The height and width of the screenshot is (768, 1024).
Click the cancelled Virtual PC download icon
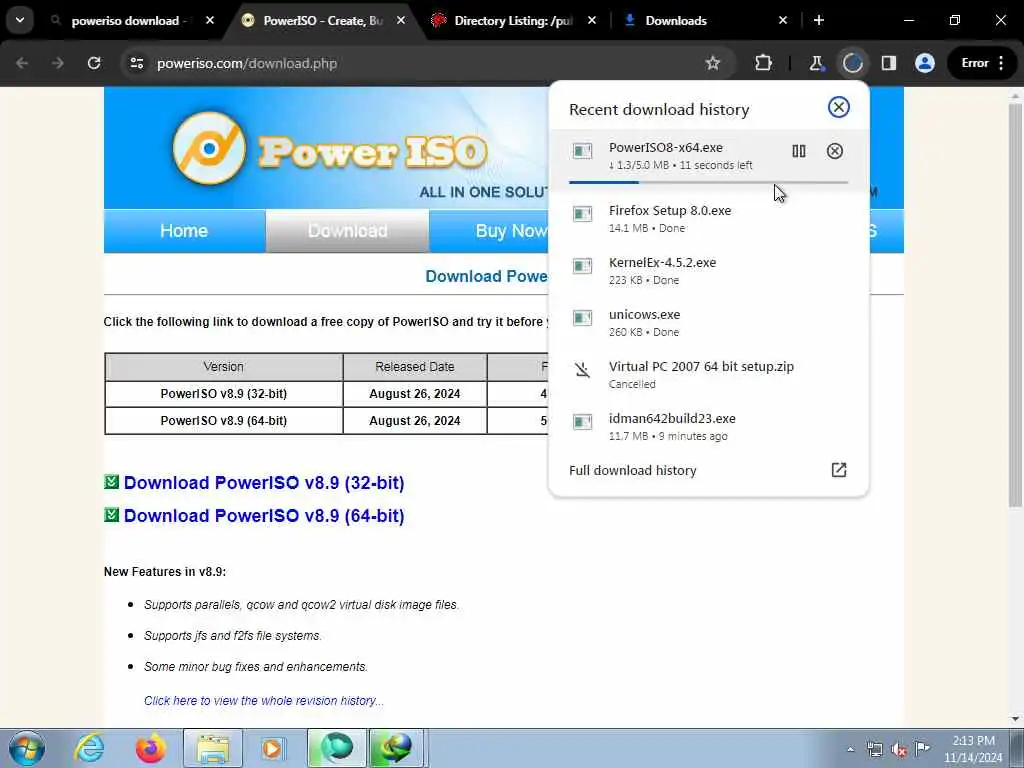[582, 370]
